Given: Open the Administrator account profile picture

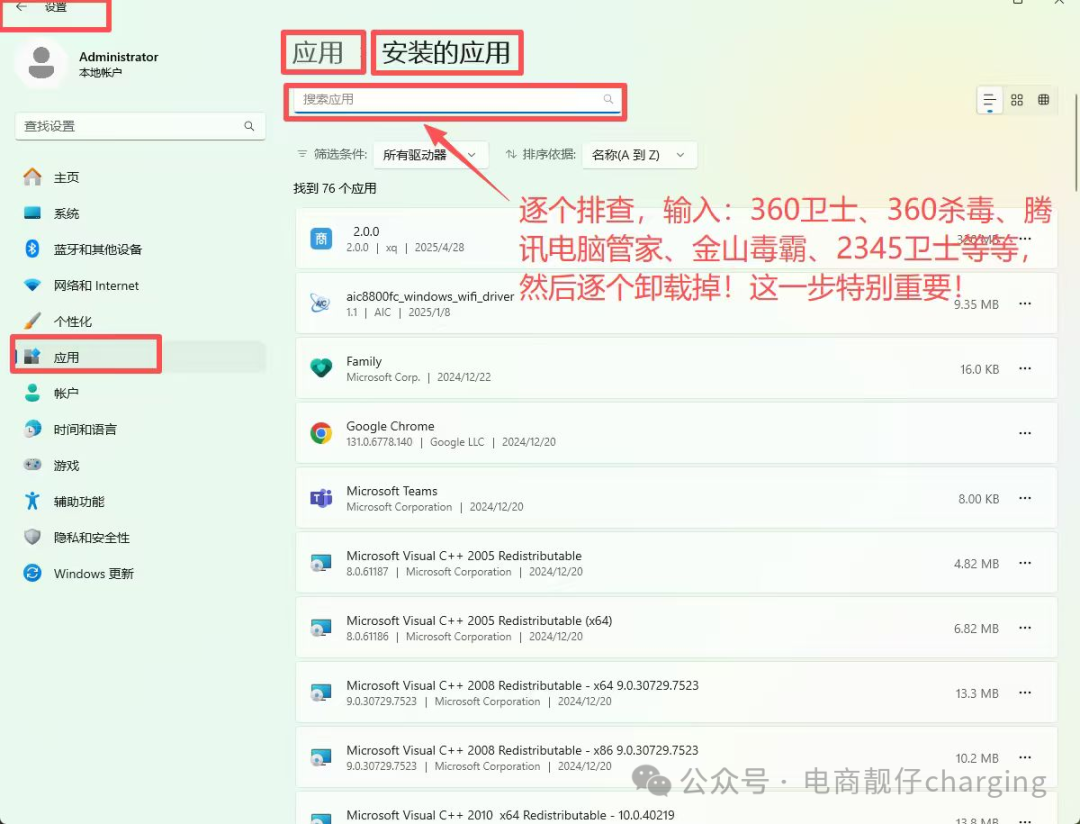Looking at the screenshot, I should click(x=41, y=63).
